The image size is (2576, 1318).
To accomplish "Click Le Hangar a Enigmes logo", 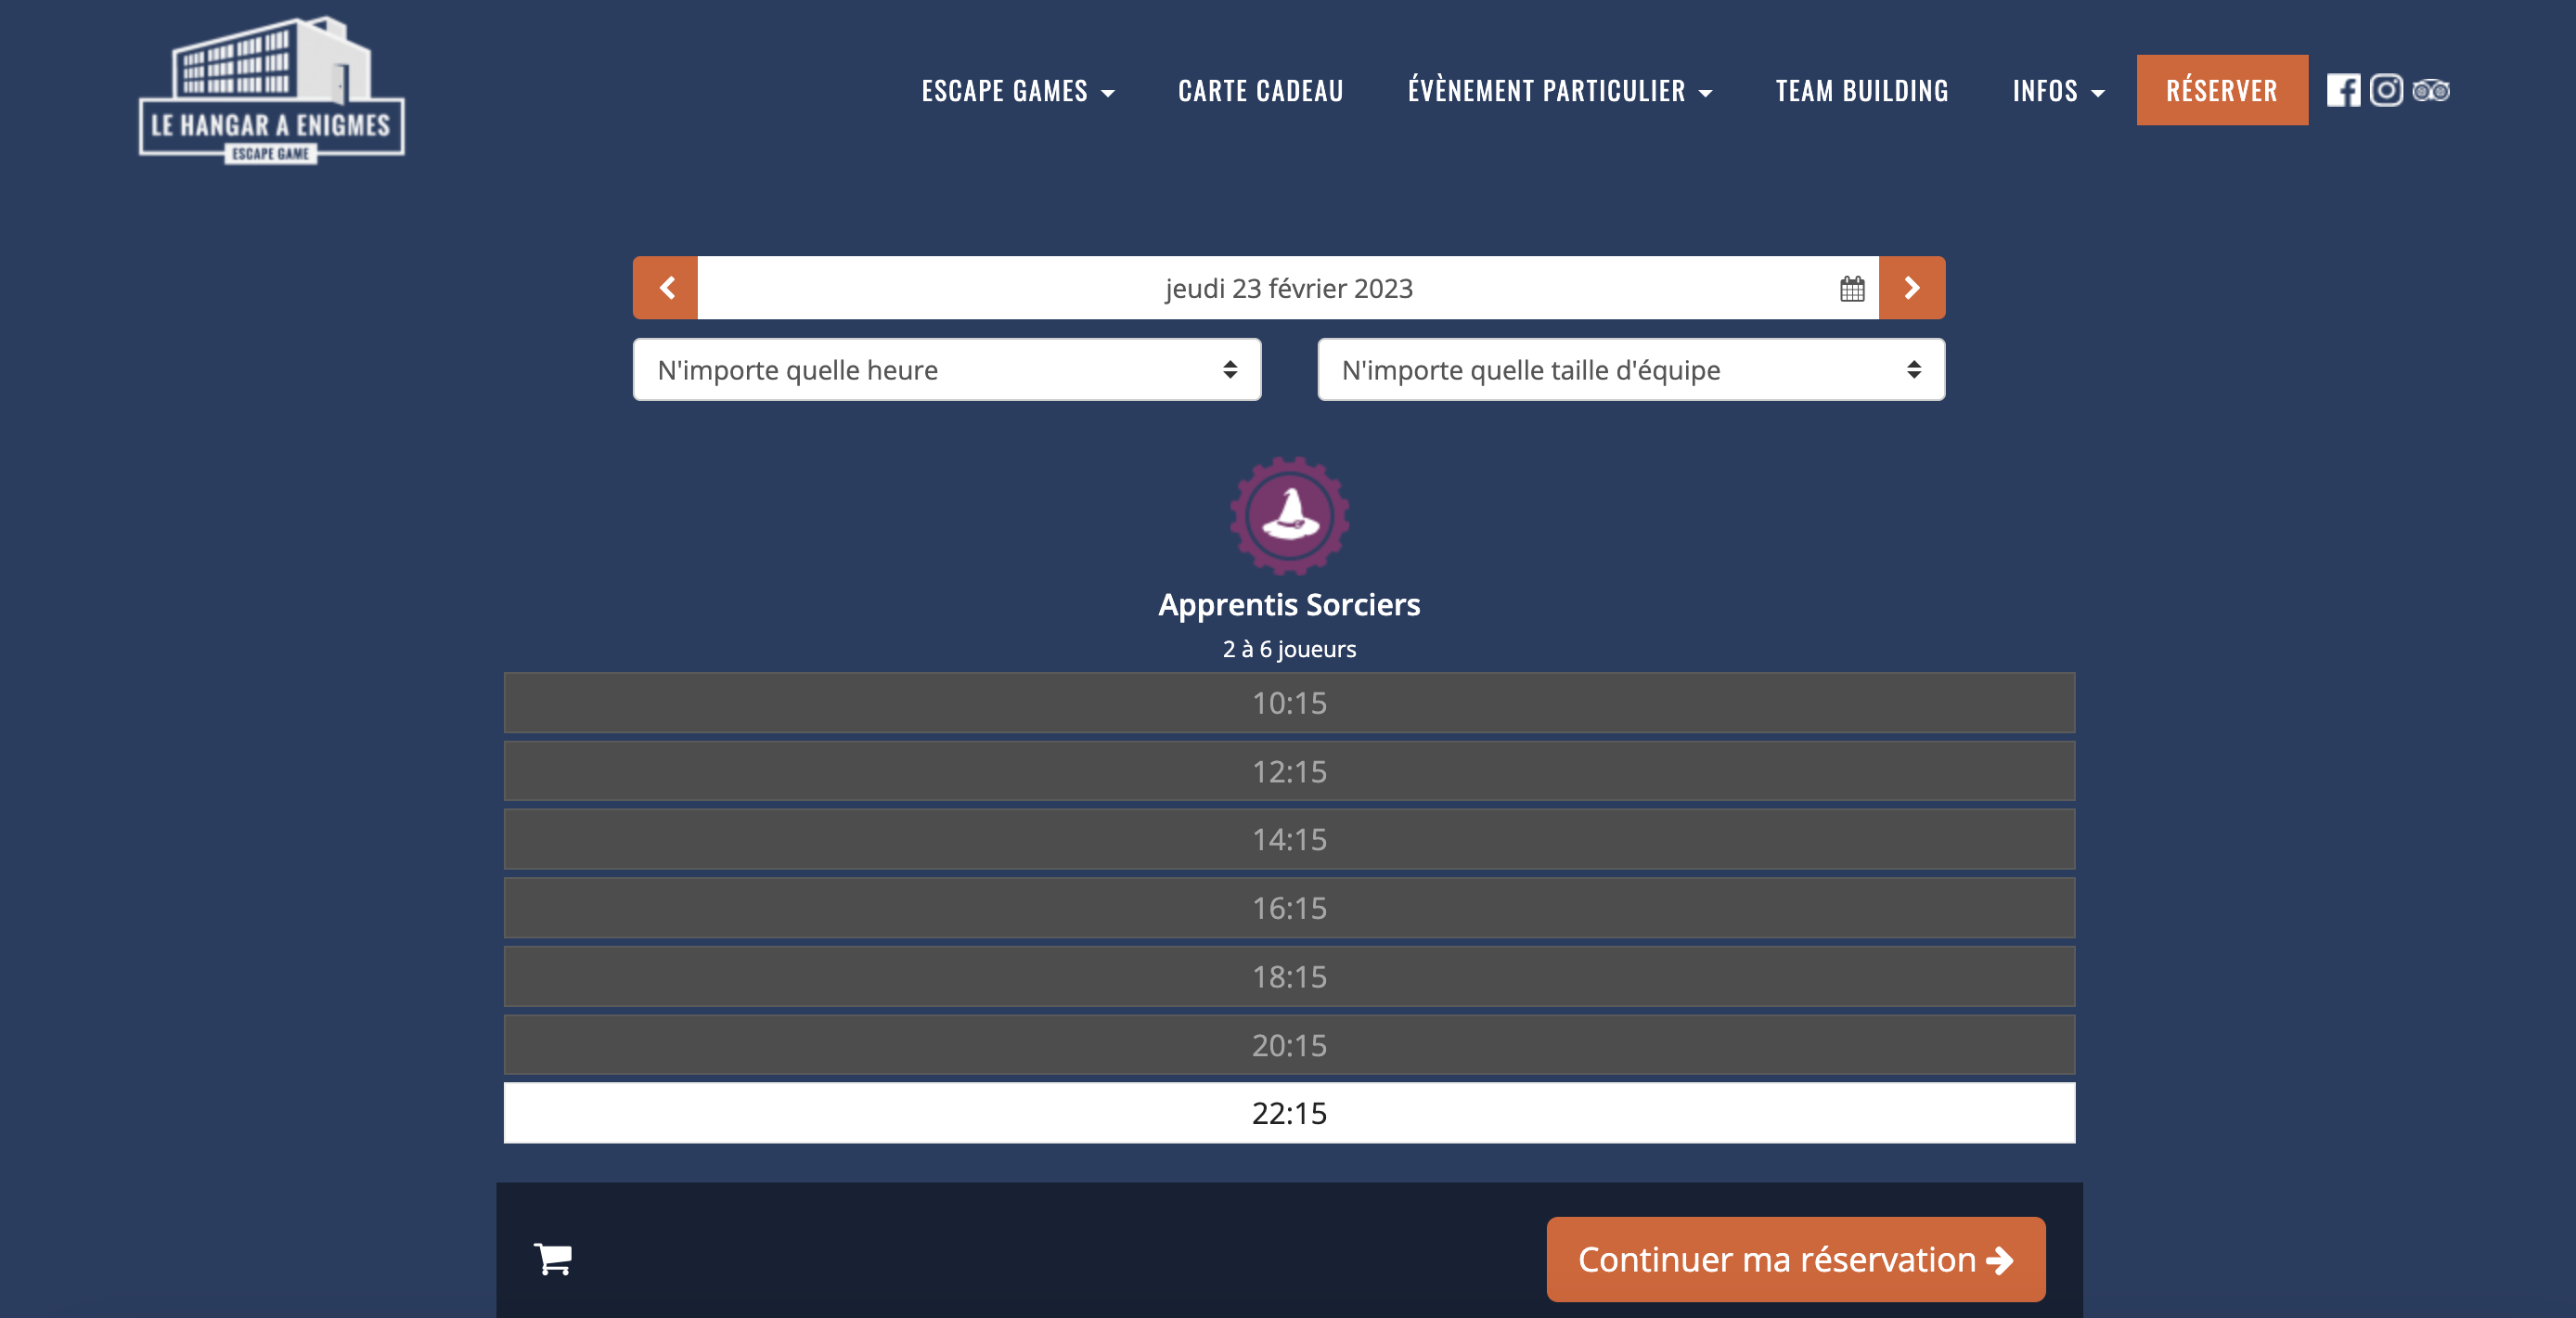I will [272, 90].
